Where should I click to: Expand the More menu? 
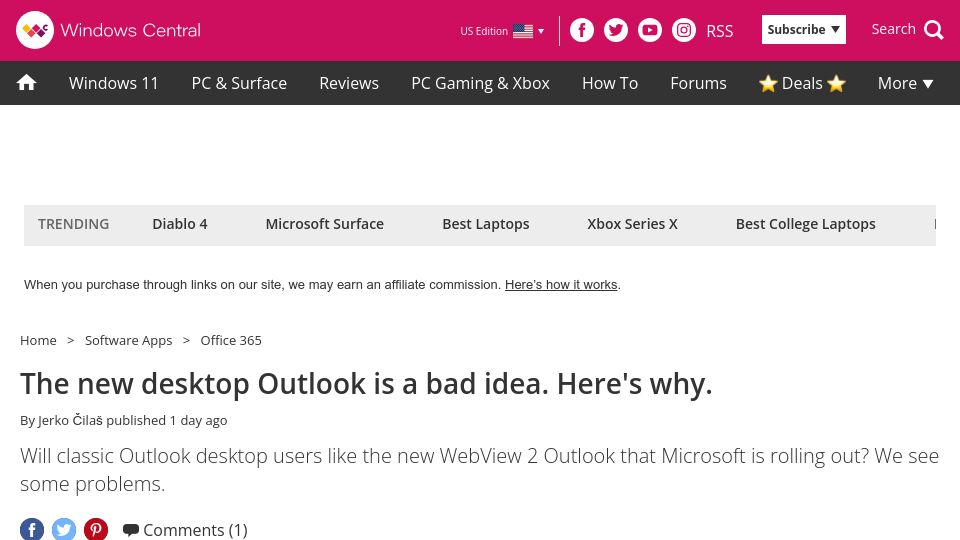(905, 83)
